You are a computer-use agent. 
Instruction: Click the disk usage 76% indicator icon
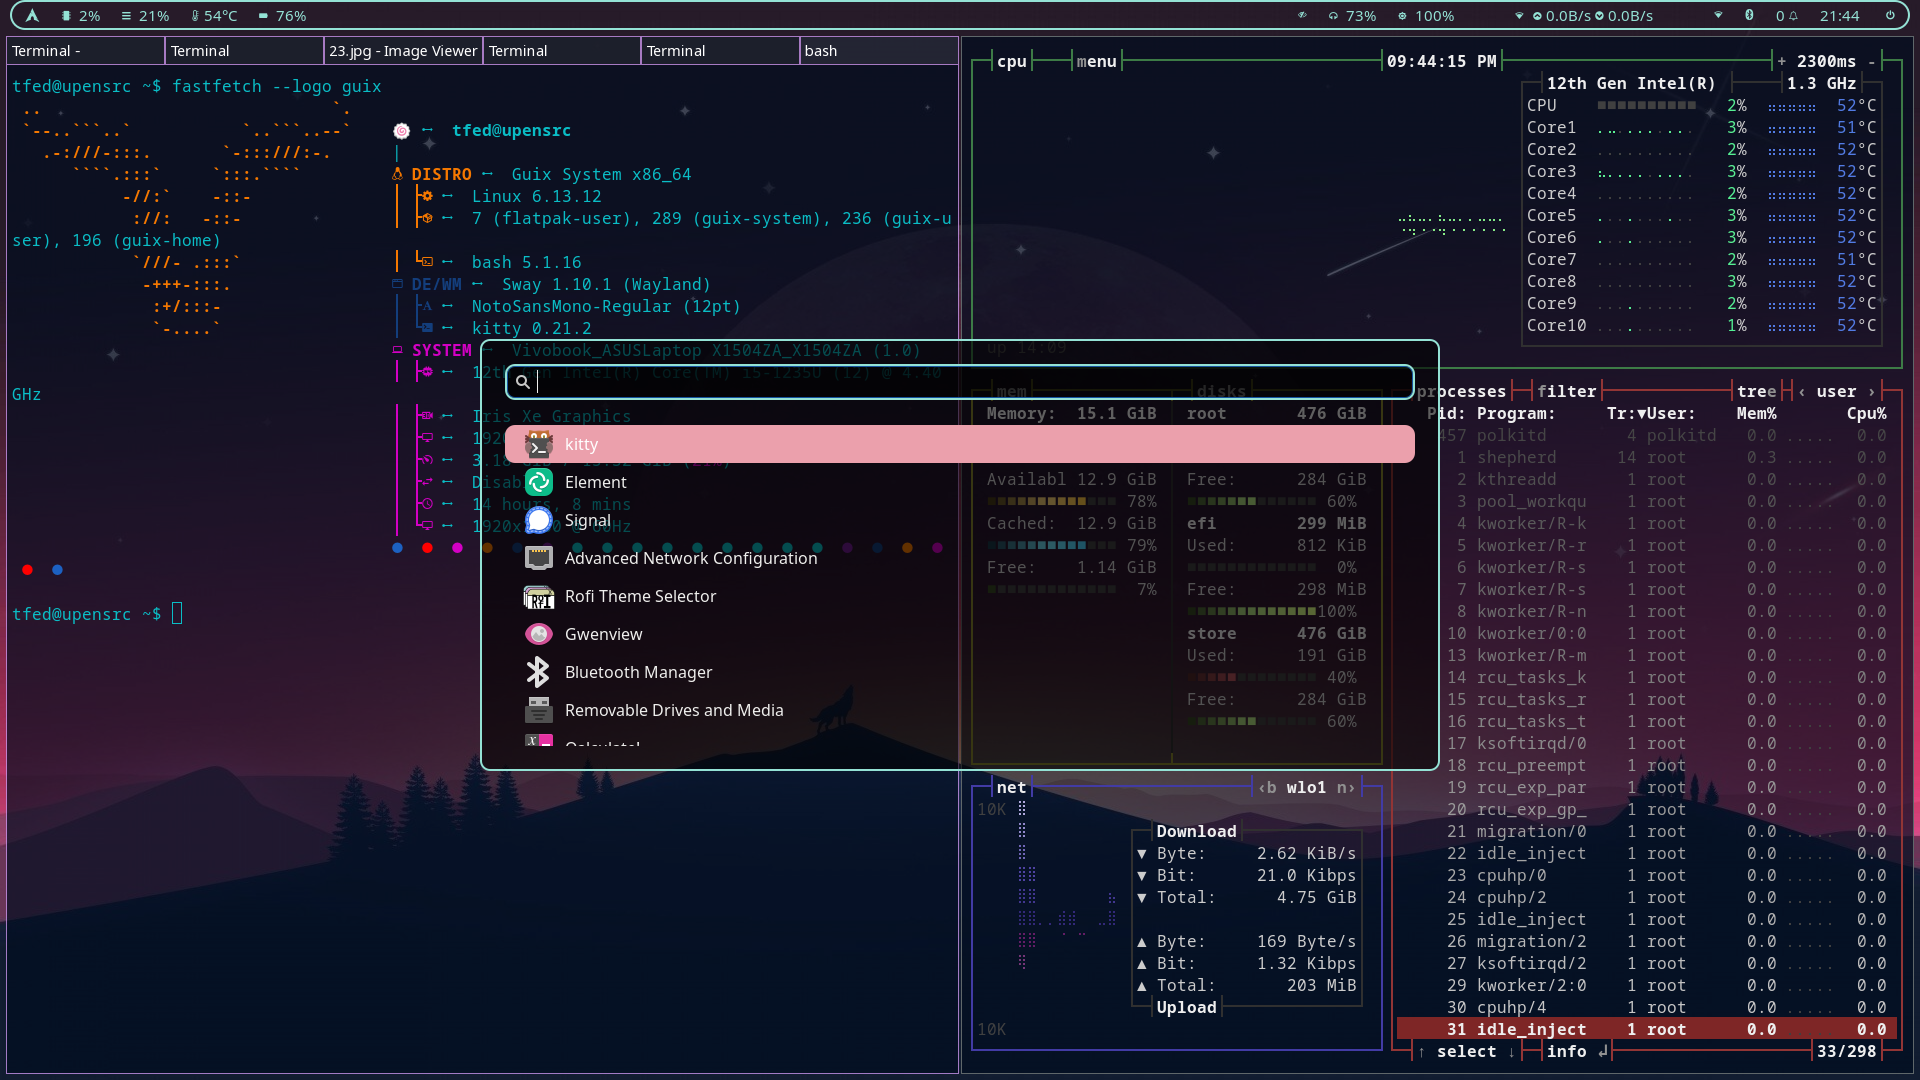[x=263, y=16]
